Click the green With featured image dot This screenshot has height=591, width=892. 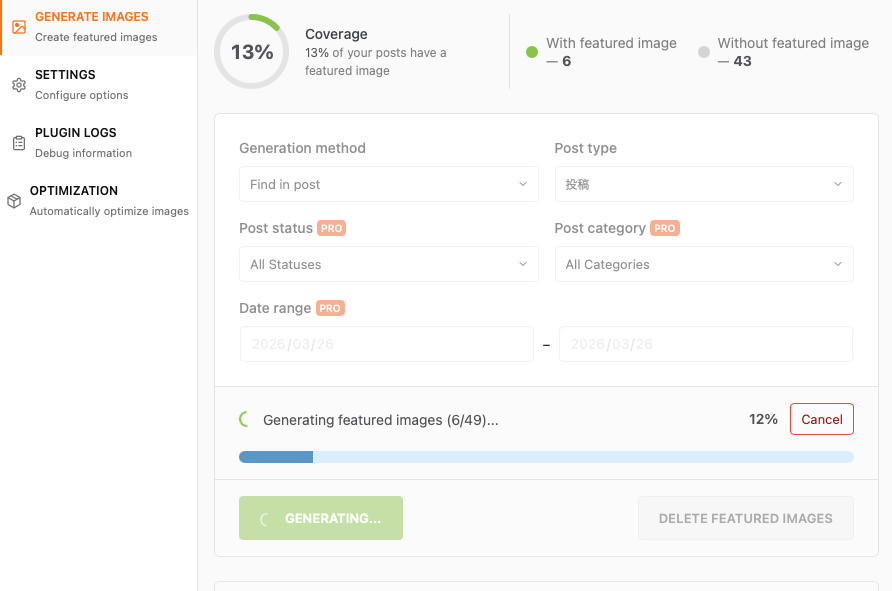[x=532, y=52]
